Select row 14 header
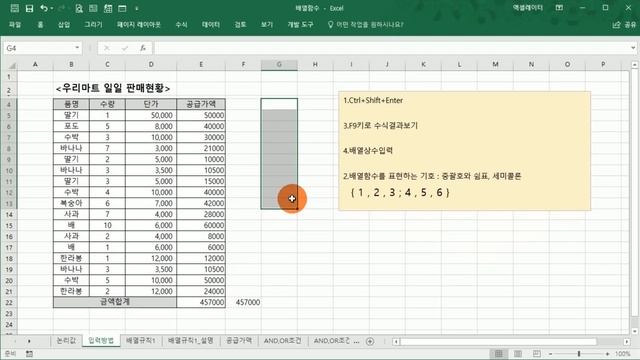The height and width of the screenshot is (360, 640). pos(9,214)
